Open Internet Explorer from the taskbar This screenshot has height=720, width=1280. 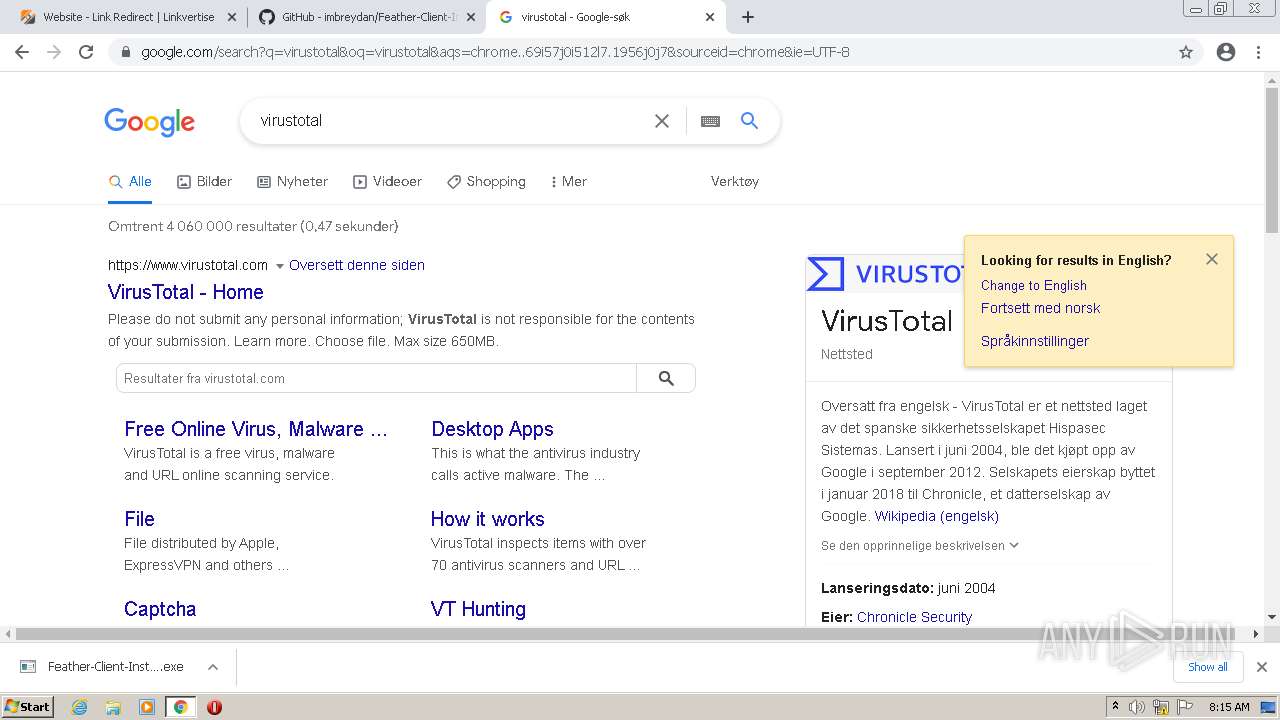coord(80,707)
